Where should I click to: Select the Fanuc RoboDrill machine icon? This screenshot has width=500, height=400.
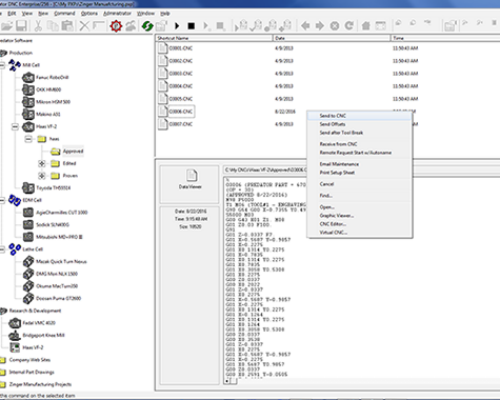tap(28, 77)
